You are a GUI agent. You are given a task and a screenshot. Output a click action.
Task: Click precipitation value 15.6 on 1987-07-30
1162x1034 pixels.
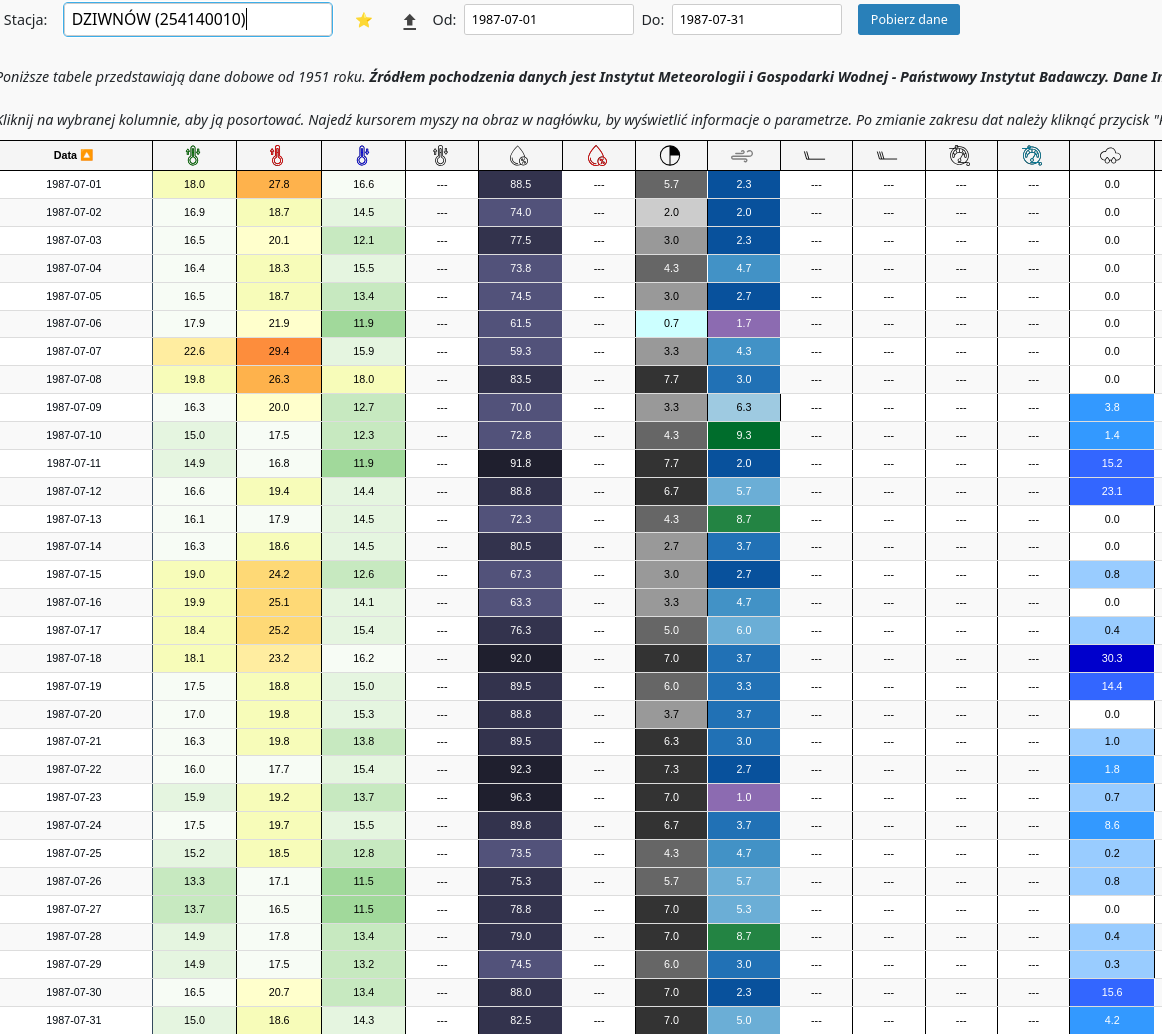click(x=1112, y=992)
